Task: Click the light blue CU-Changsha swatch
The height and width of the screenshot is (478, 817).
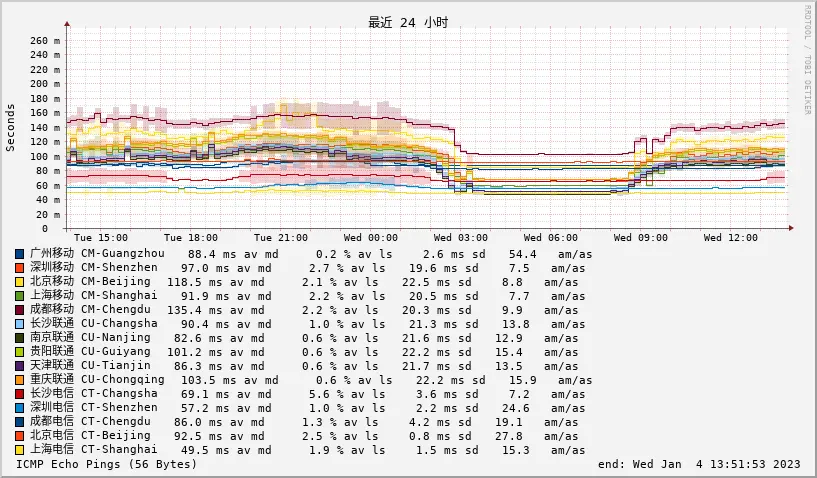Action: (x=20, y=324)
